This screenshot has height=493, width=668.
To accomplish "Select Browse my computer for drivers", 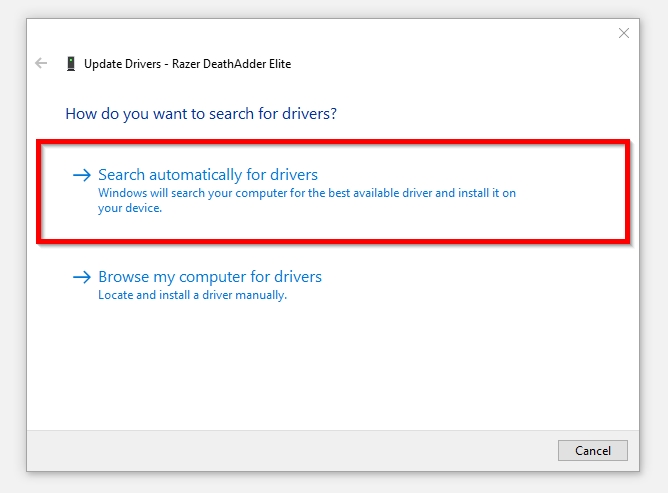I will 210,277.
